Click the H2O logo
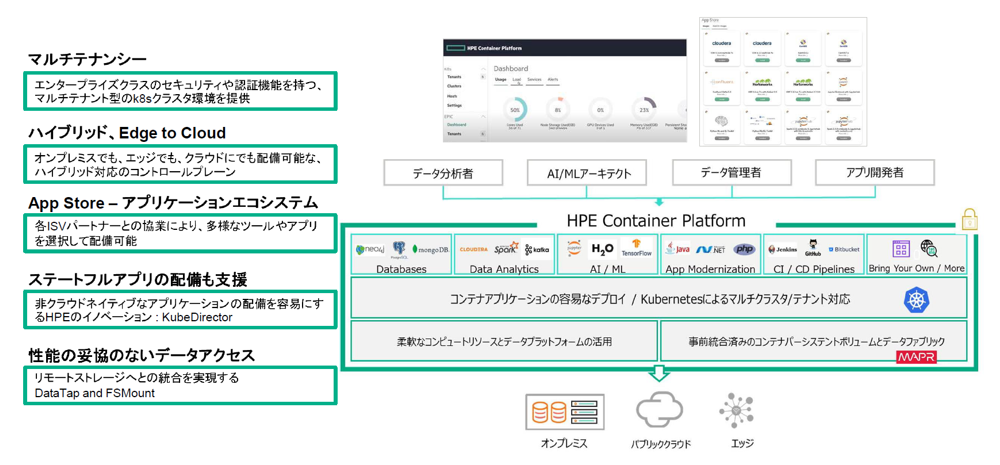 coord(602,249)
